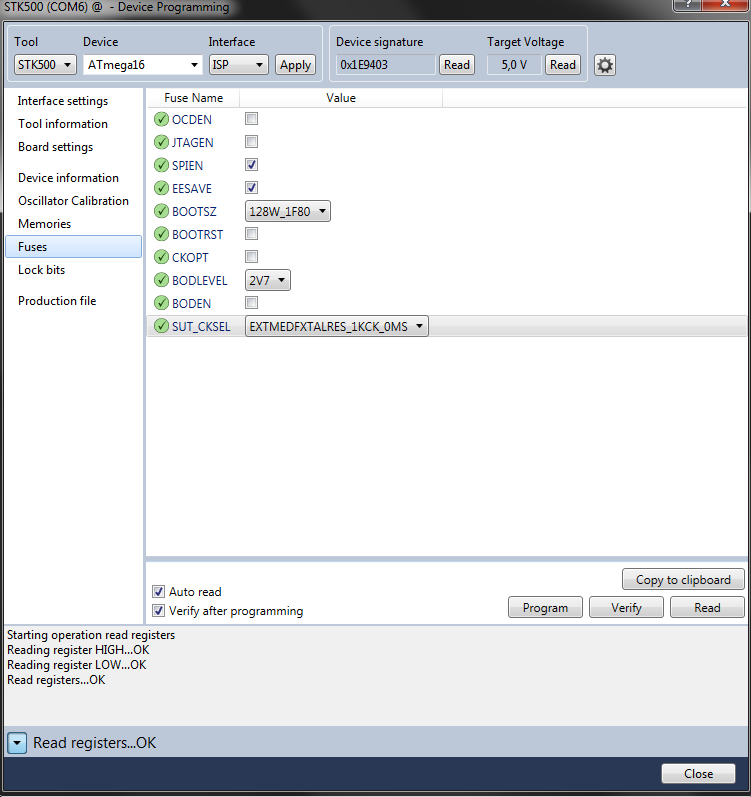Image resolution: width=751 pixels, height=797 pixels.
Task: Go to Lock bits page
Action: [42, 270]
